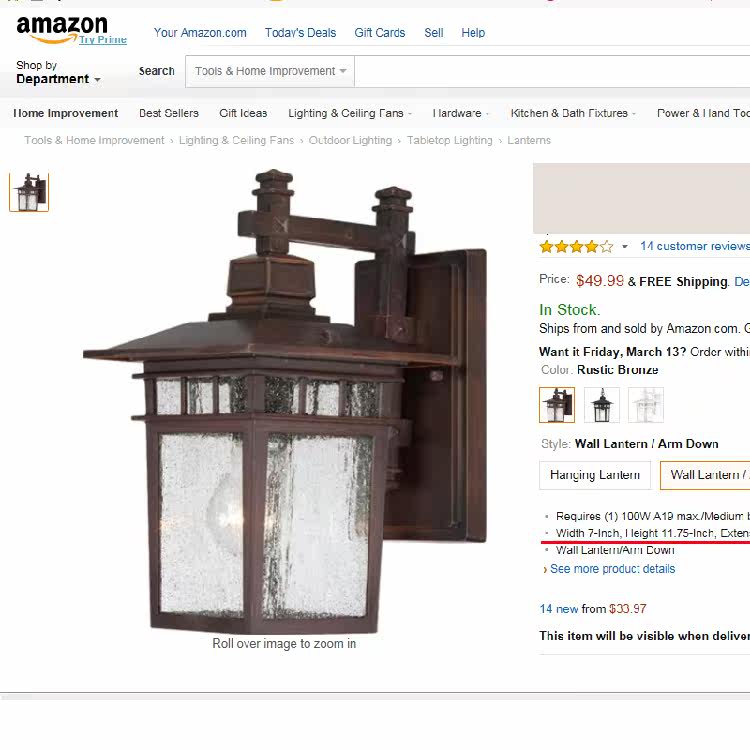The image size is (750, 750).
Task: Choose the Rustic Bronze color swatch
Action: [557, 405]
